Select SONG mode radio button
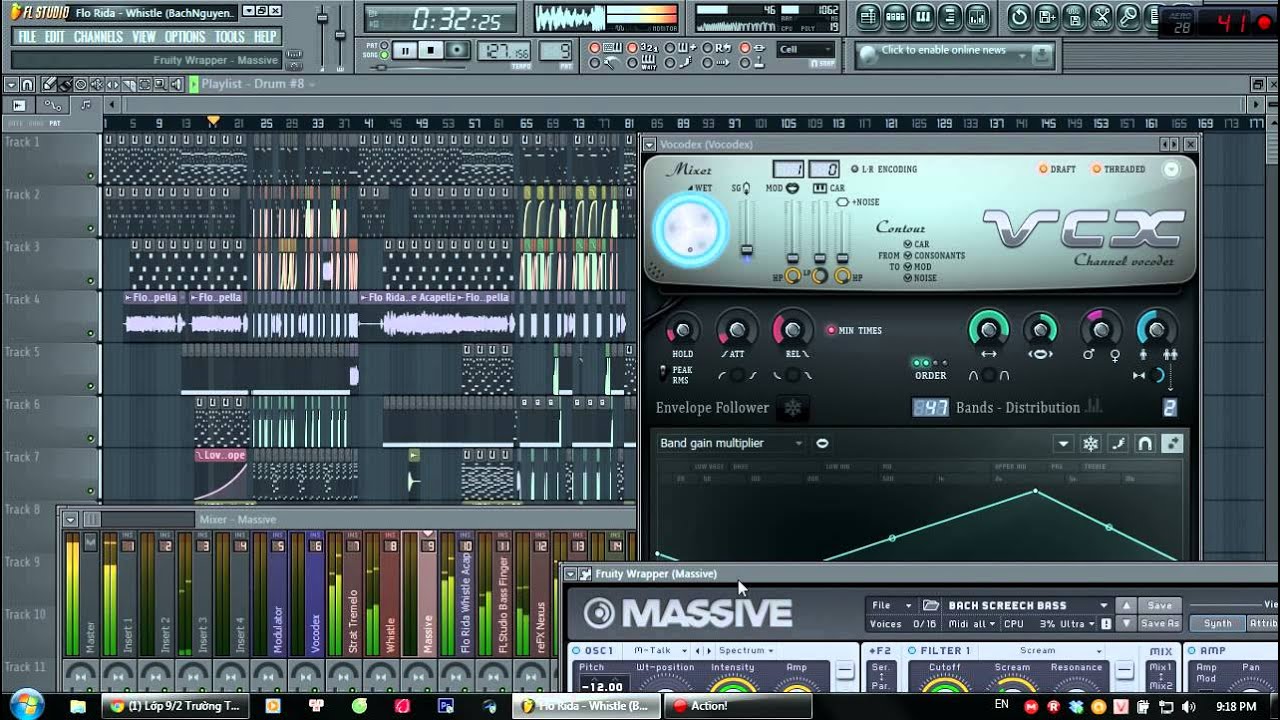The height and width of the screenshot is (720, 1280). 384,55
